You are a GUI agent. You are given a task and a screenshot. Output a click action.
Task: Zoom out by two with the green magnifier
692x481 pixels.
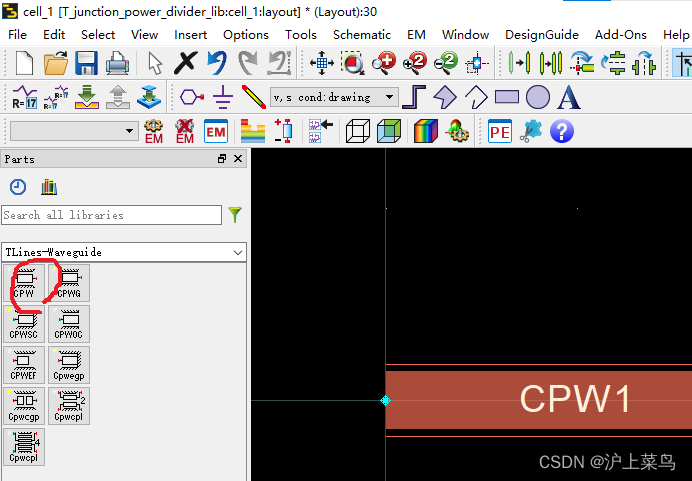click(x=446, y=63)
